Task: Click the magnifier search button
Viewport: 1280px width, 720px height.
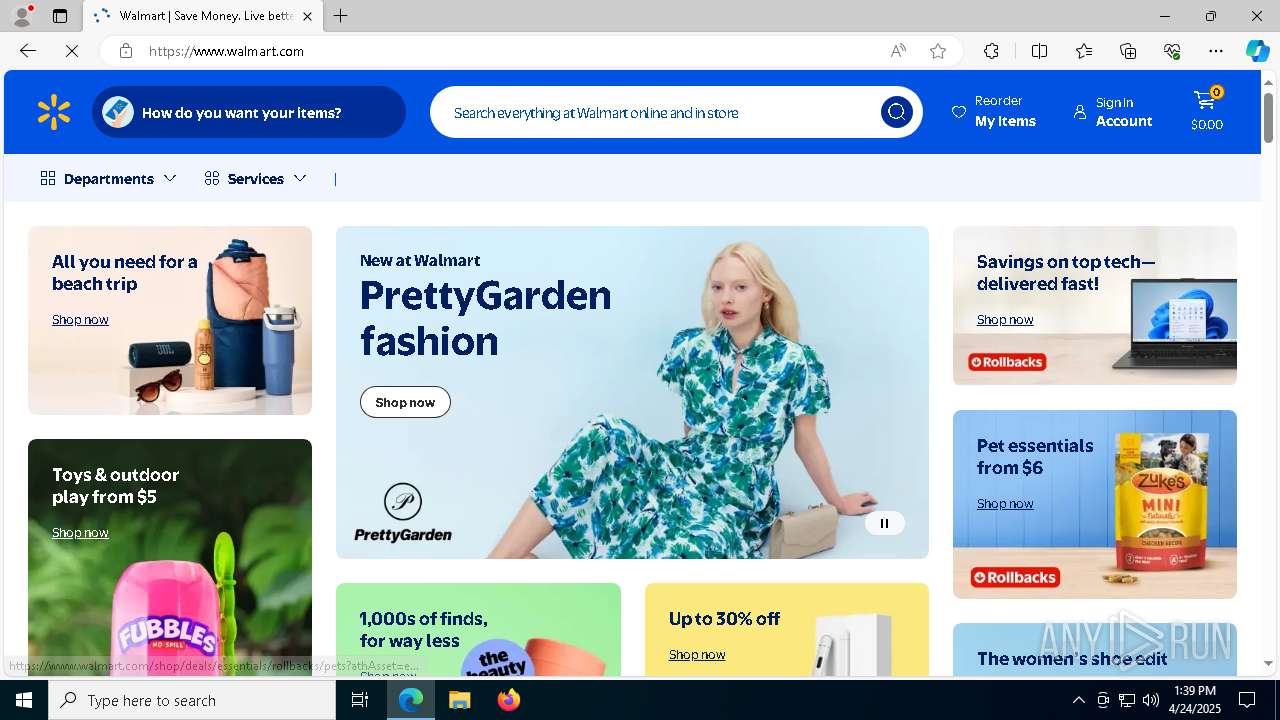Action: [896, 112]
